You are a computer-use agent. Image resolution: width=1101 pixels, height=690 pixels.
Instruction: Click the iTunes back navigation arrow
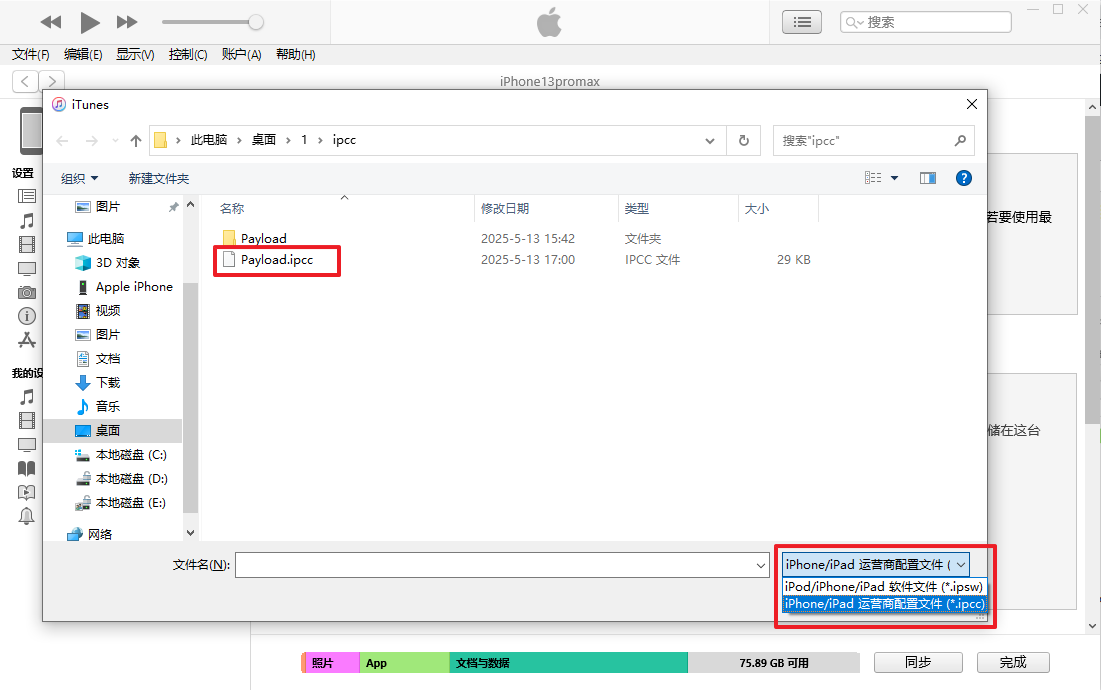(x=25, y=81)
